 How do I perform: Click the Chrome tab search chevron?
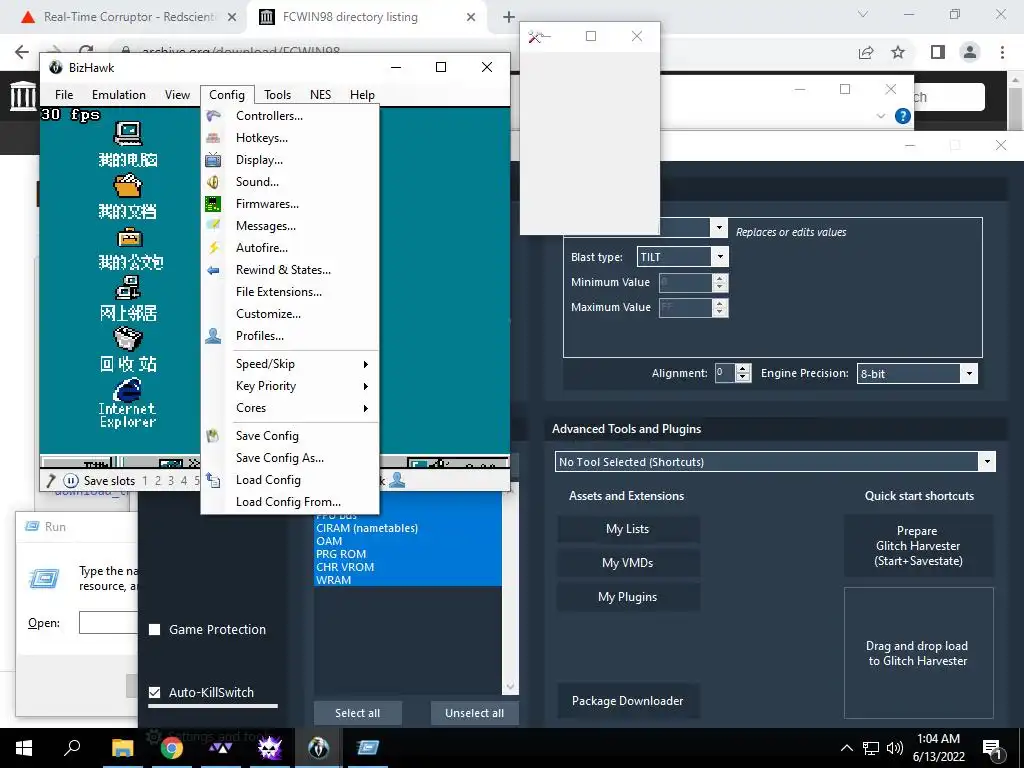(x=863, y=14)
